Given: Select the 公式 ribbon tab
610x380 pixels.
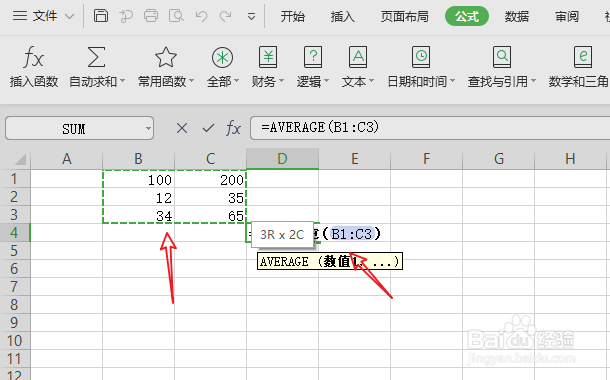Looking at the screenshot, I should 467,16.
